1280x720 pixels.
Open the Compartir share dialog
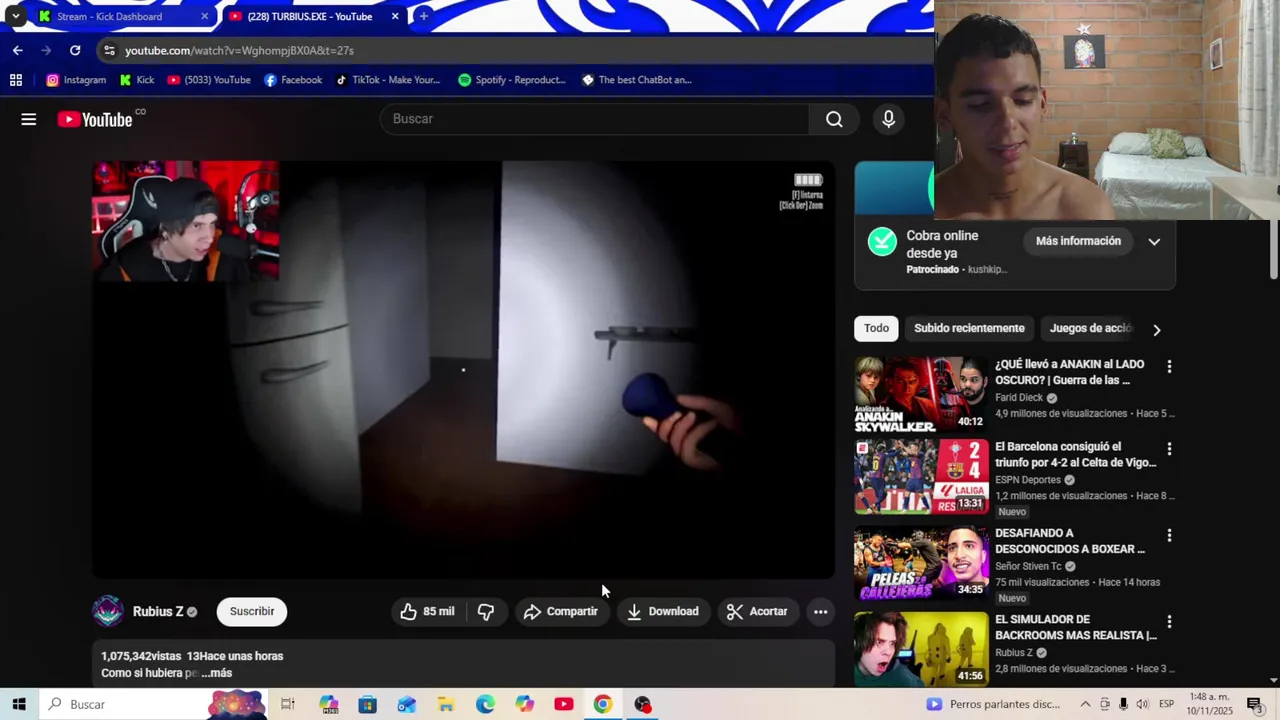point(561,611)
